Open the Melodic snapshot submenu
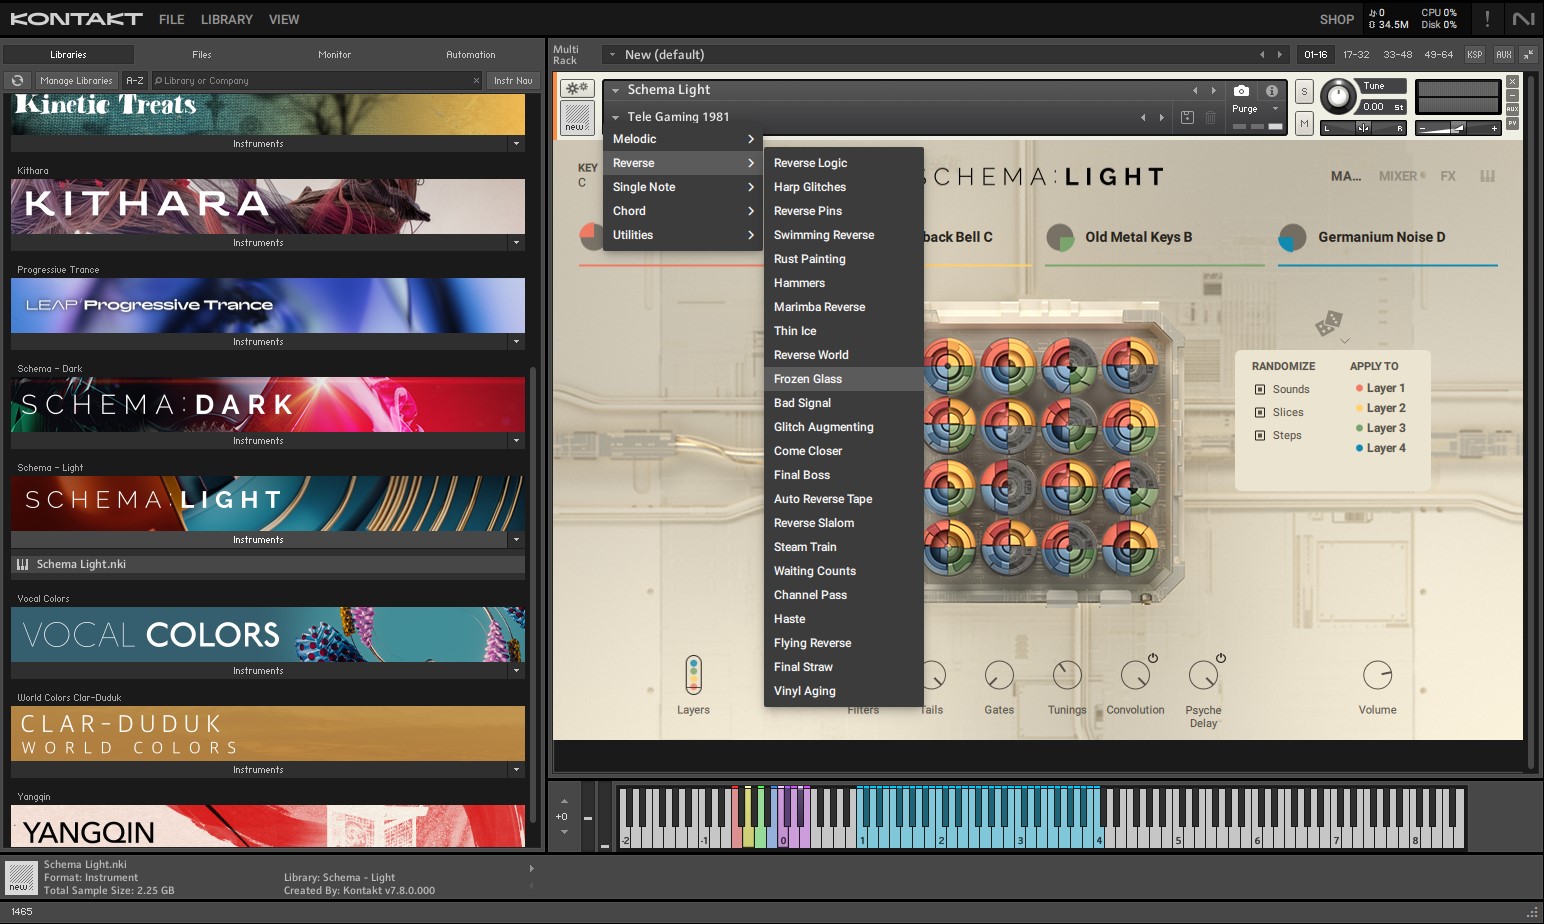 [x=683, y=139]
